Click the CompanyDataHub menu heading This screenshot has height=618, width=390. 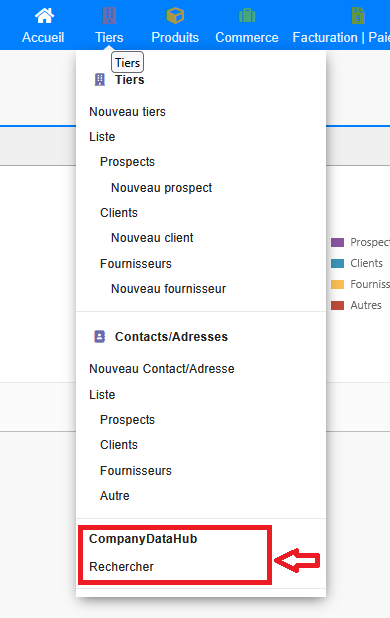pyautogui.click(x=143, y=539)
